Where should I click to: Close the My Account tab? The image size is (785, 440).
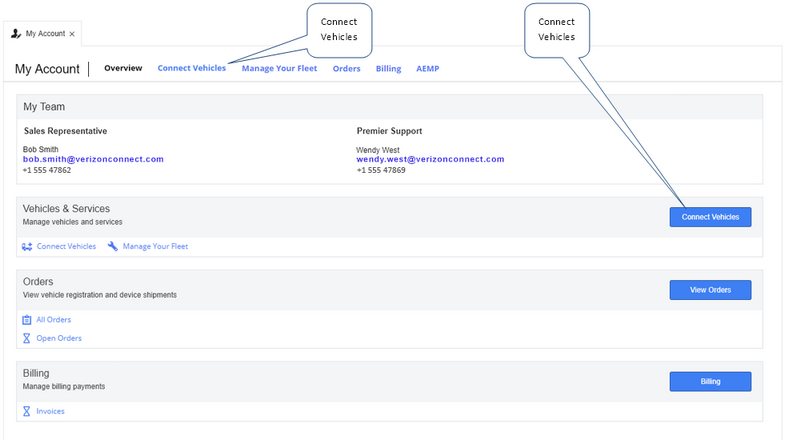72,34
